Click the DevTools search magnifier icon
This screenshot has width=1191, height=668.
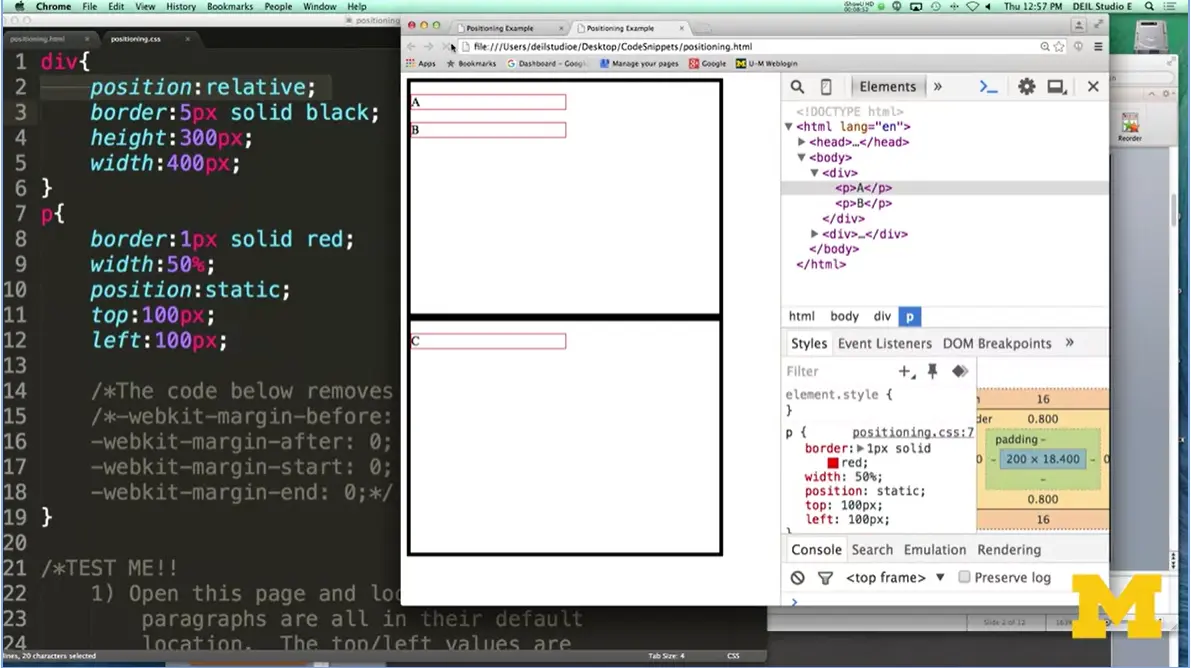[x=797, y=87]
